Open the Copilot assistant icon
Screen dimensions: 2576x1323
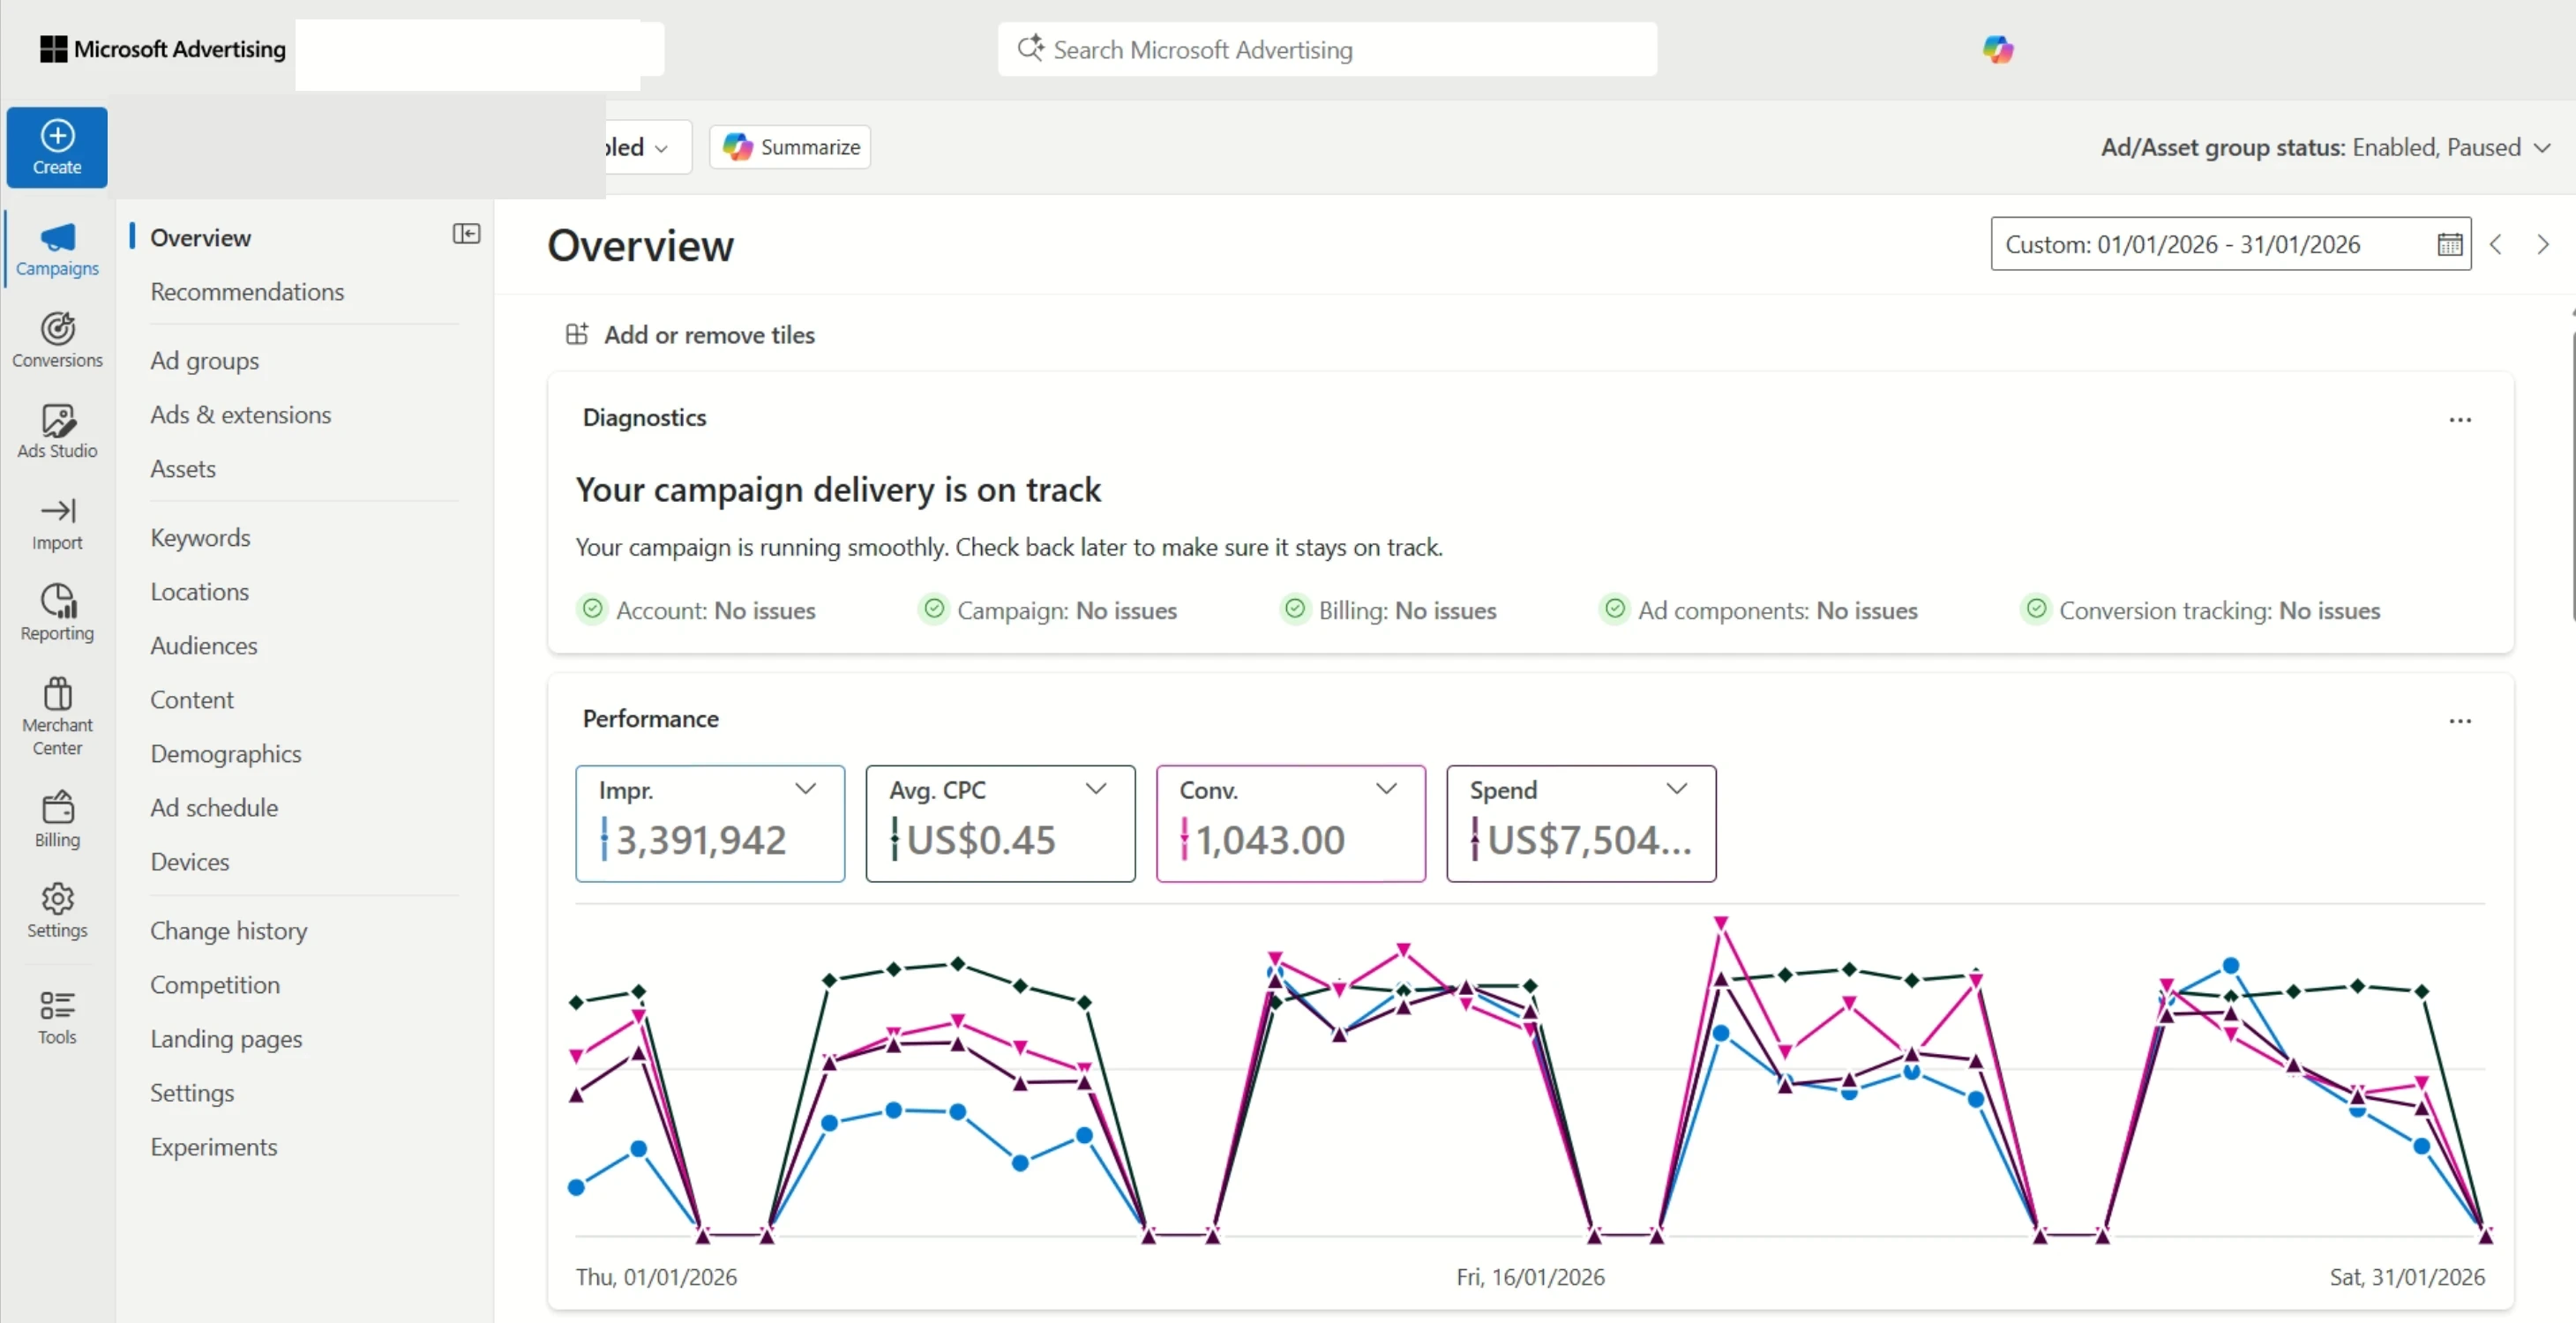(x=1997, y=48)
